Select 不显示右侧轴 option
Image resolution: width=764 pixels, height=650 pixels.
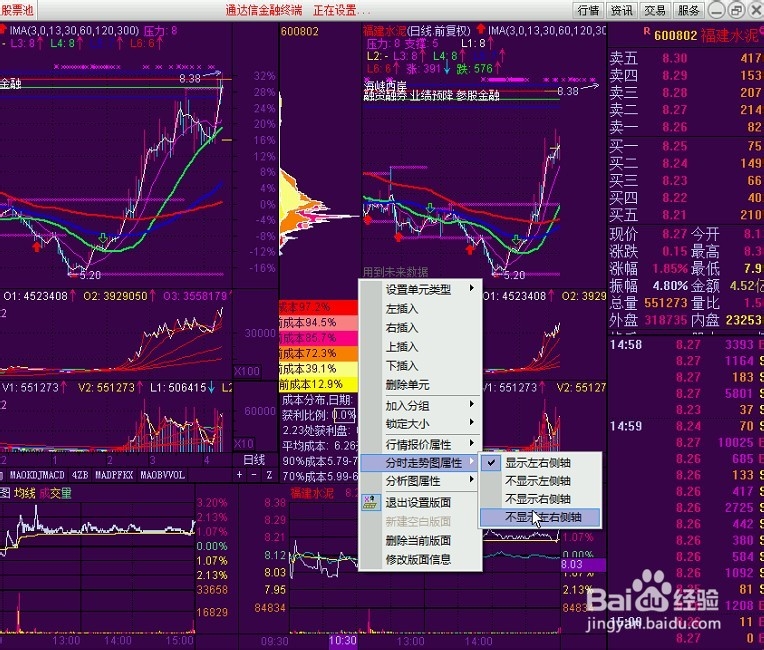(x=540, y=499)
